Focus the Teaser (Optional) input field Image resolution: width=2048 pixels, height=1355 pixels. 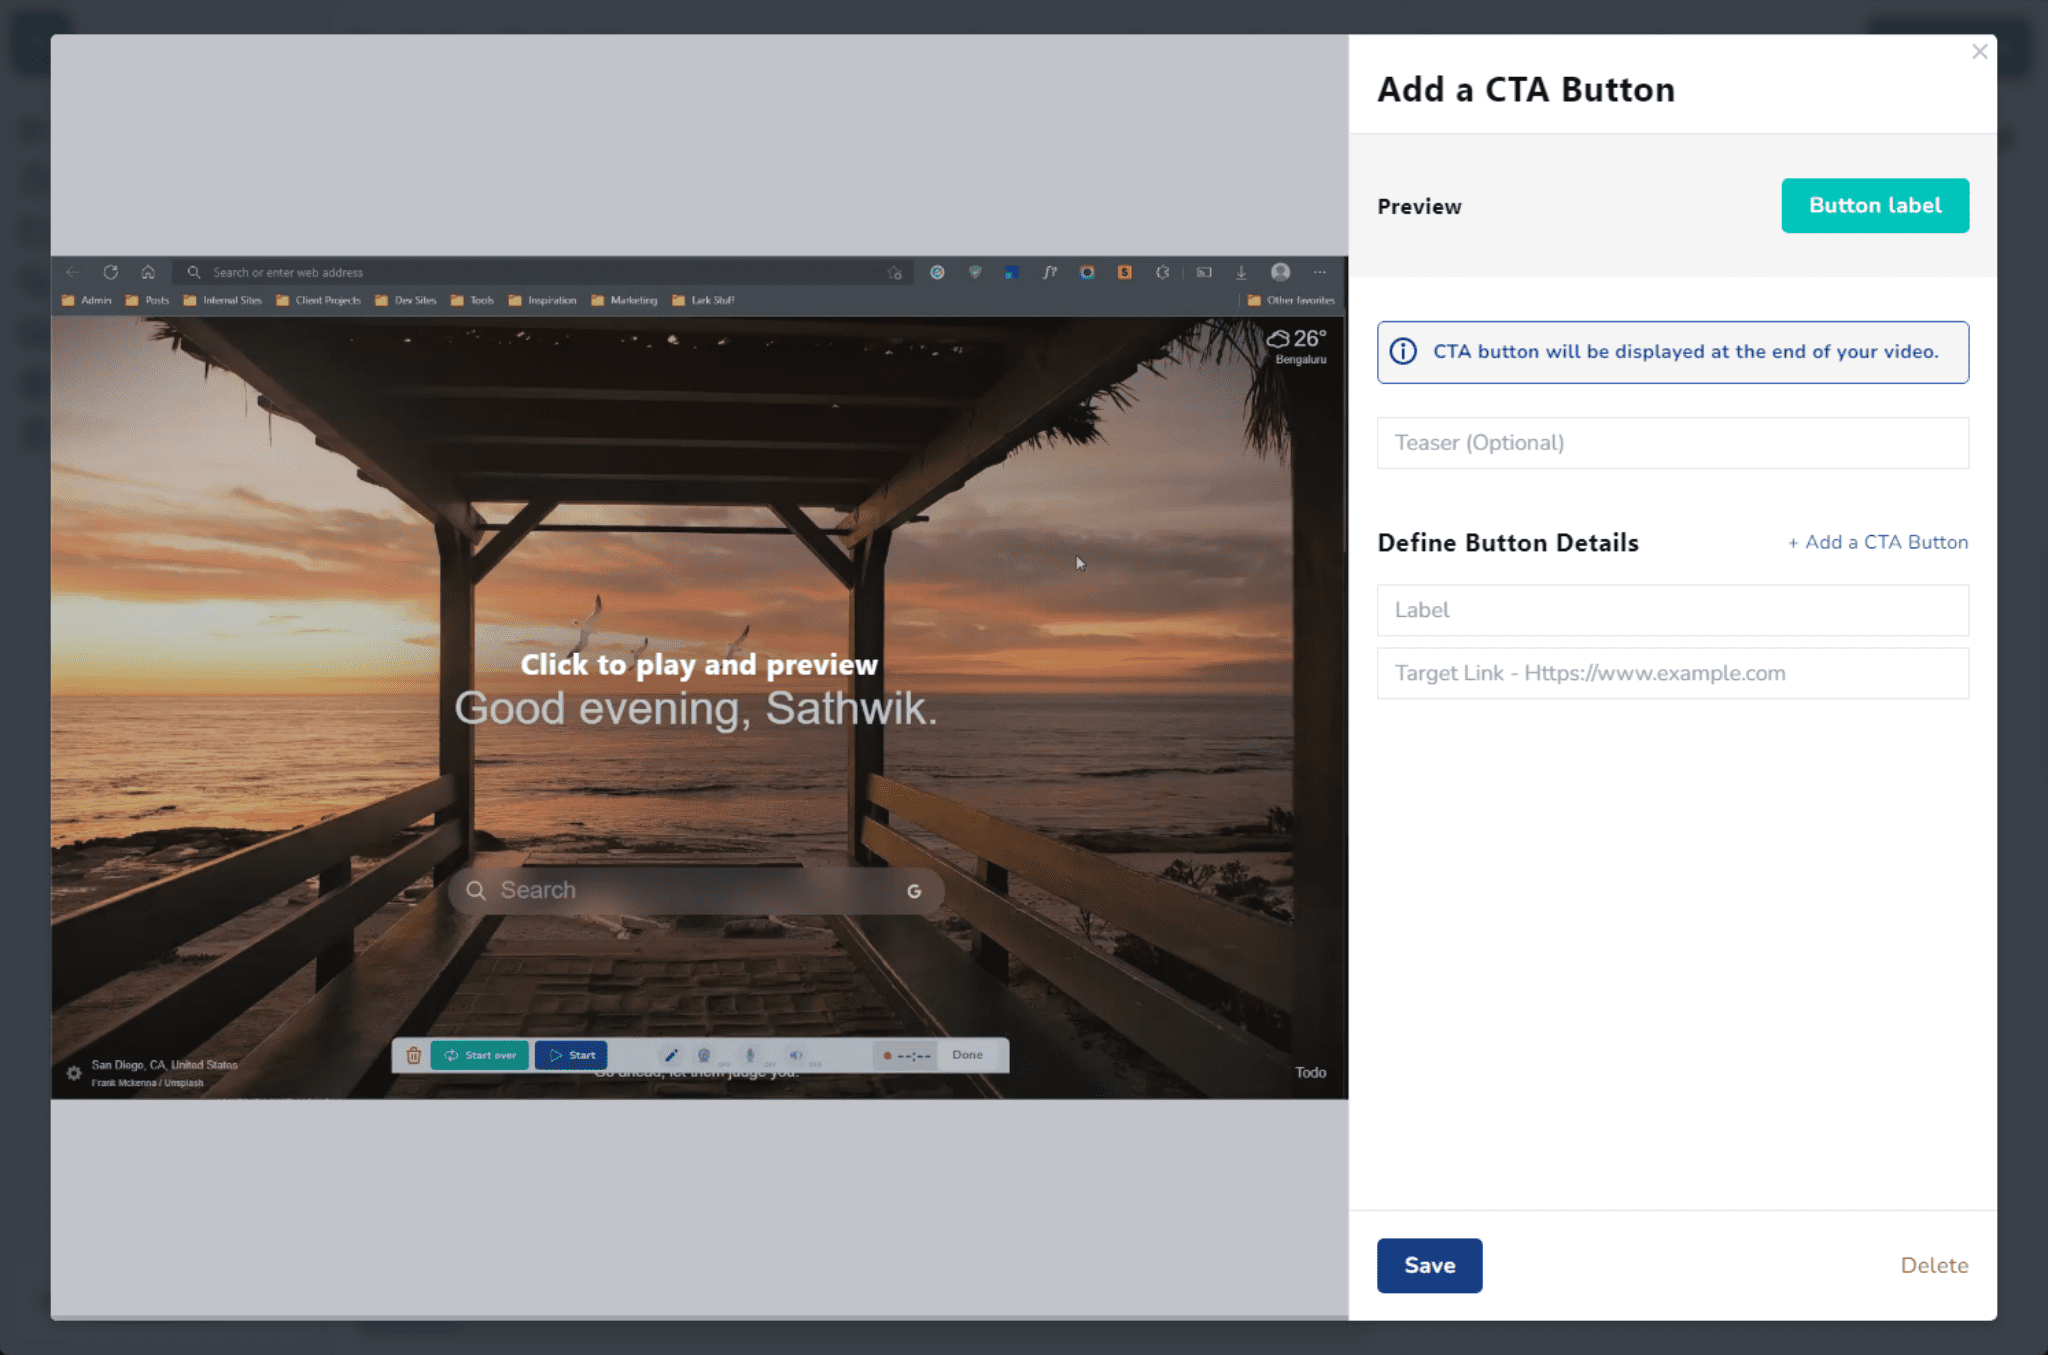pyautogui.click(x=1673, y=443)
